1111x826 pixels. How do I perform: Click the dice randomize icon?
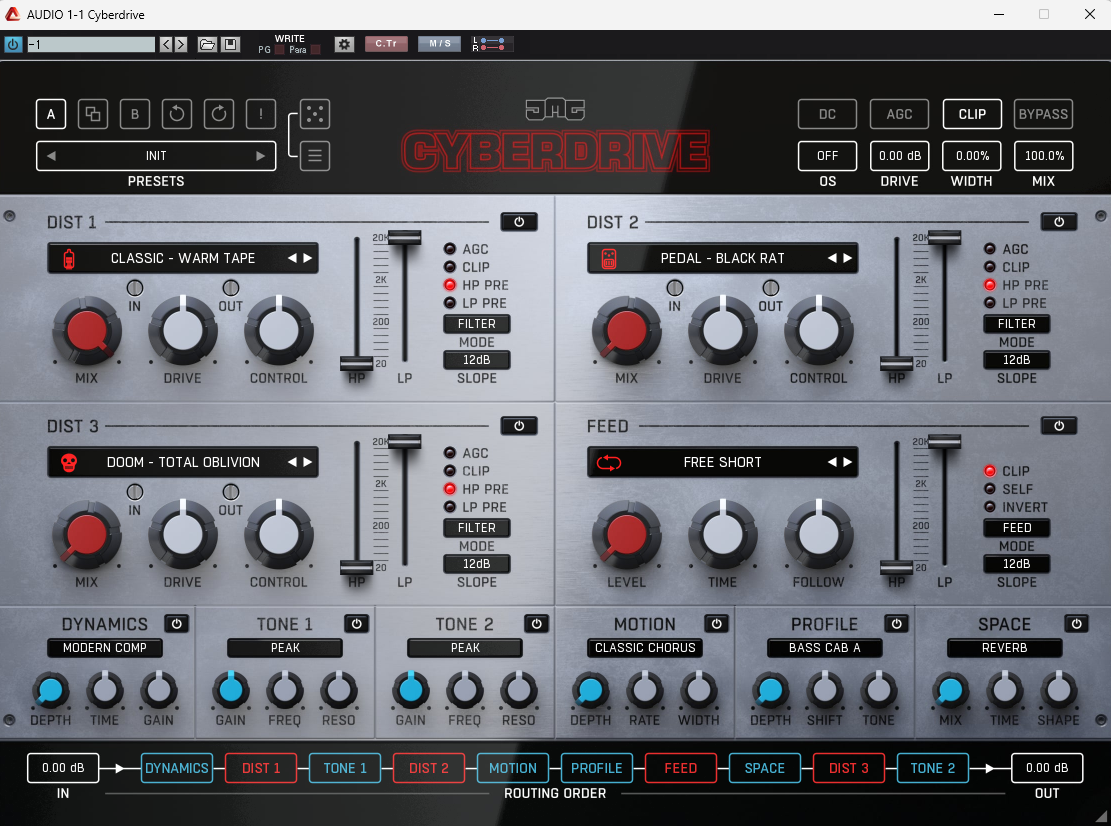click(x=315, y=114)
